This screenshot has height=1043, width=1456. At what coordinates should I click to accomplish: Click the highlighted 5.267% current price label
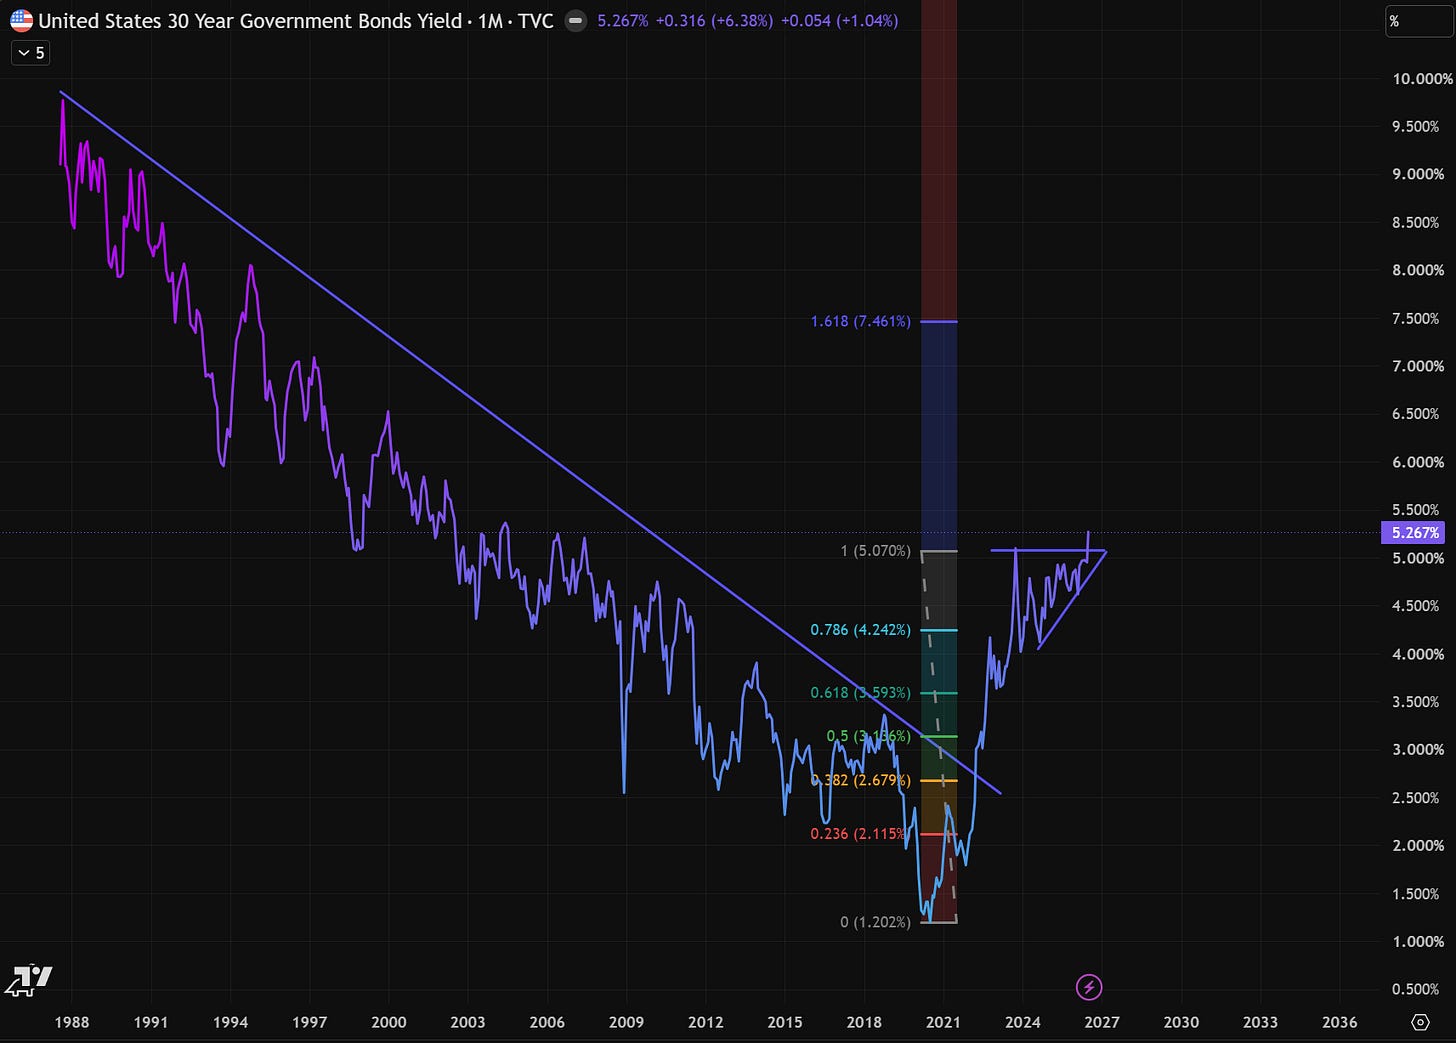pos(1411,533)
